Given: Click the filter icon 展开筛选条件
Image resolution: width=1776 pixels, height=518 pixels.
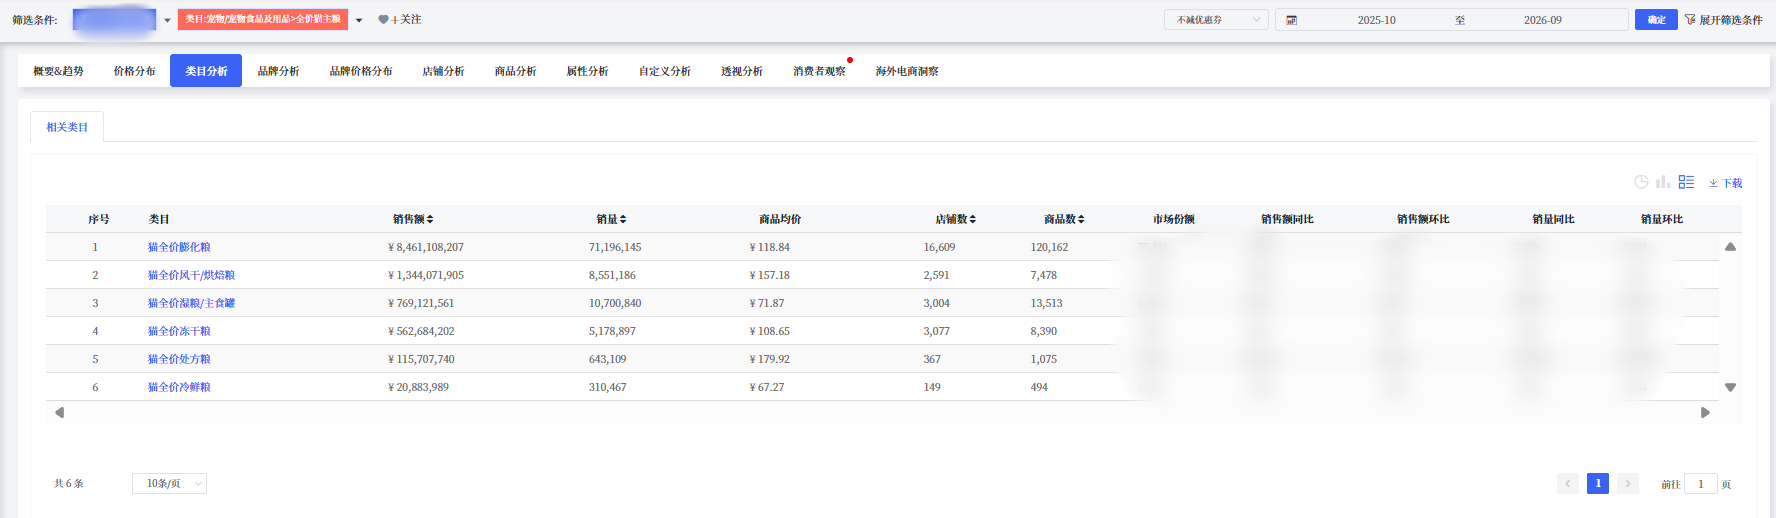Looking at the screenshot, I should coord(1724,19).
